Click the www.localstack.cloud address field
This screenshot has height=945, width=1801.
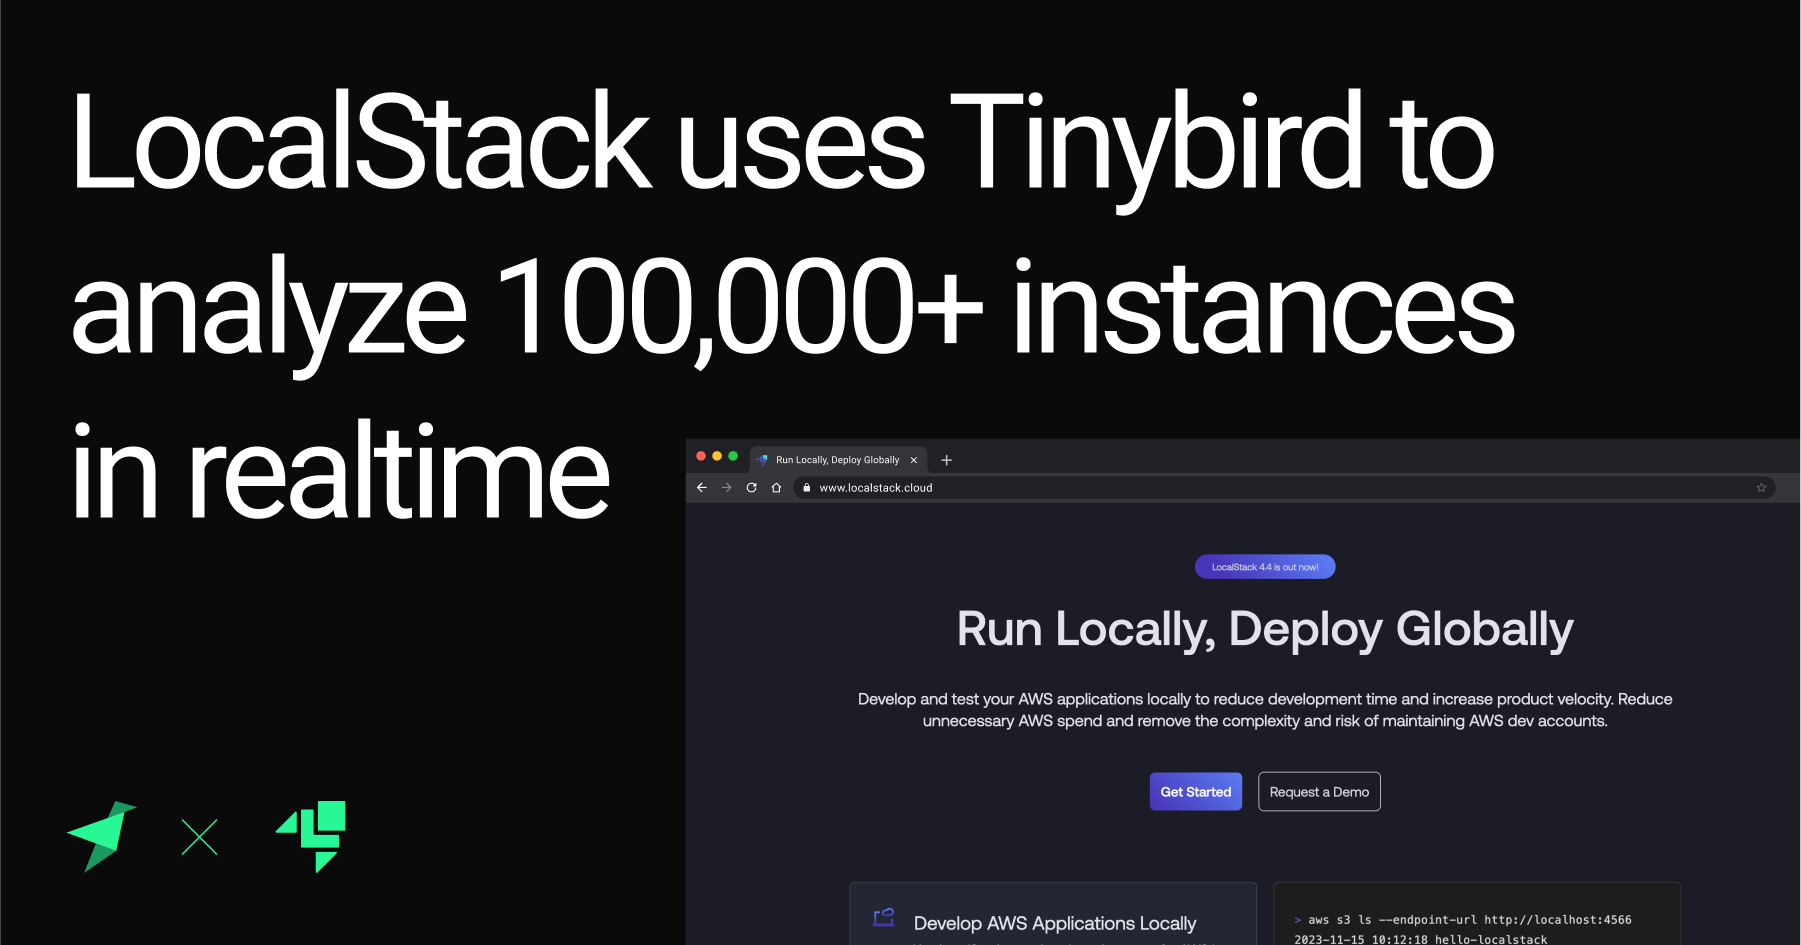[x=1284, y=488]
